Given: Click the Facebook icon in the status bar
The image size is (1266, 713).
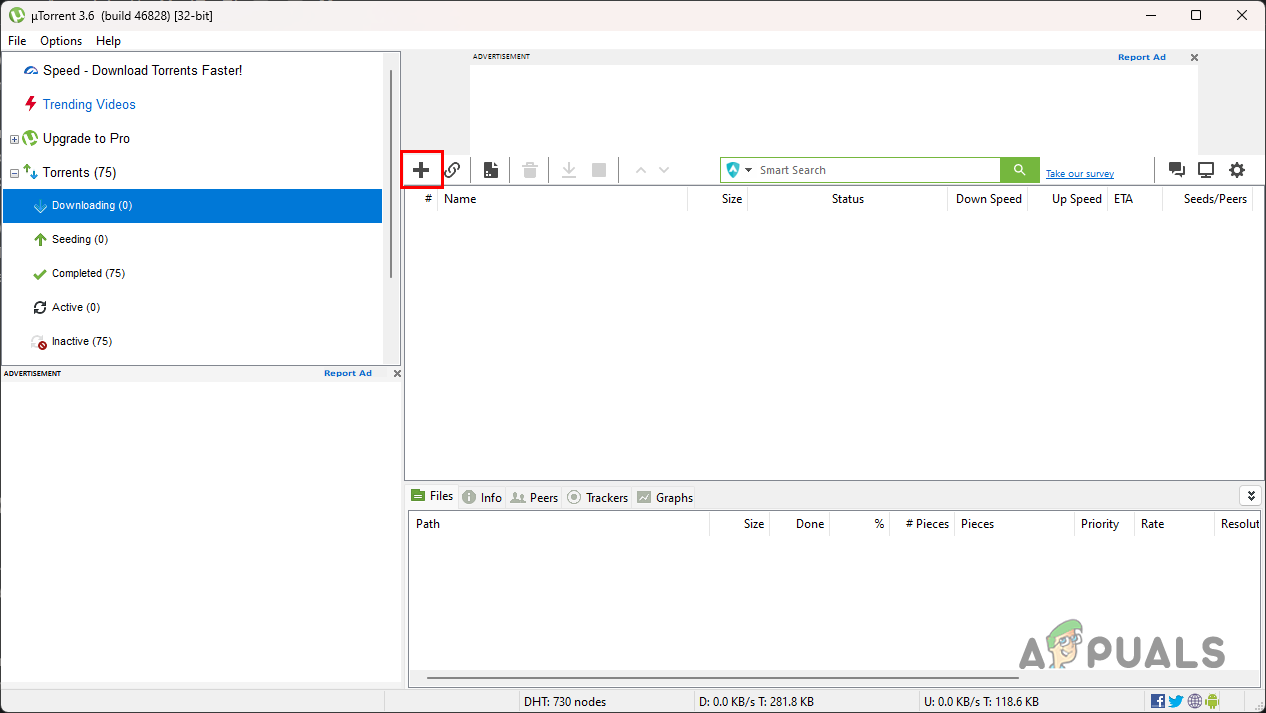Looking at the screenshot, I should pyautogui.click(x=1157, y=701).
